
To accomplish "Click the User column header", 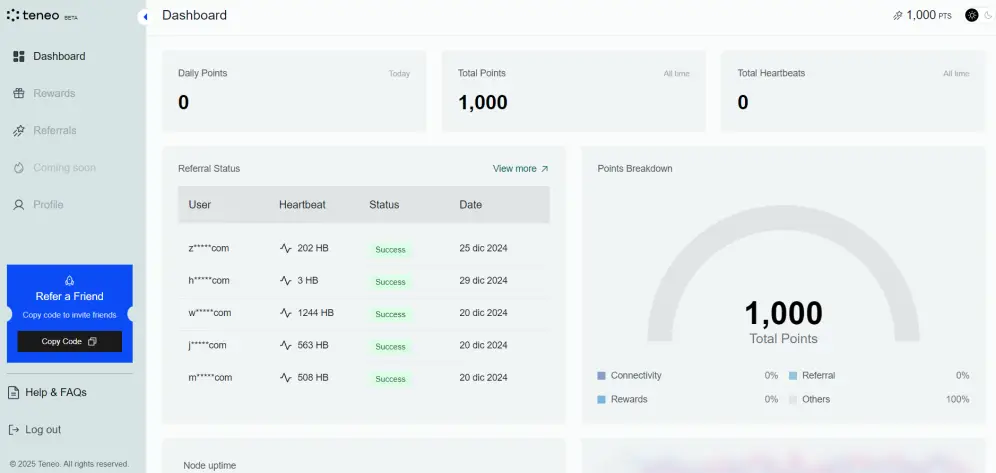I will click(x=199, y=204).
